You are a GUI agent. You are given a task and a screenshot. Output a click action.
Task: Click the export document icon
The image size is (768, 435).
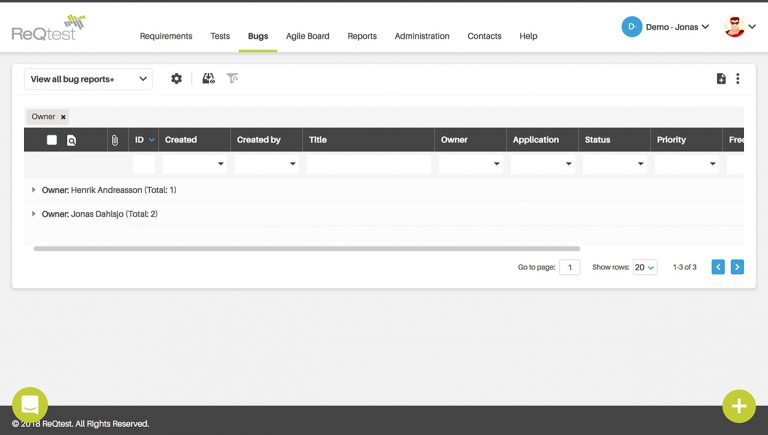(x=721, y=78)
